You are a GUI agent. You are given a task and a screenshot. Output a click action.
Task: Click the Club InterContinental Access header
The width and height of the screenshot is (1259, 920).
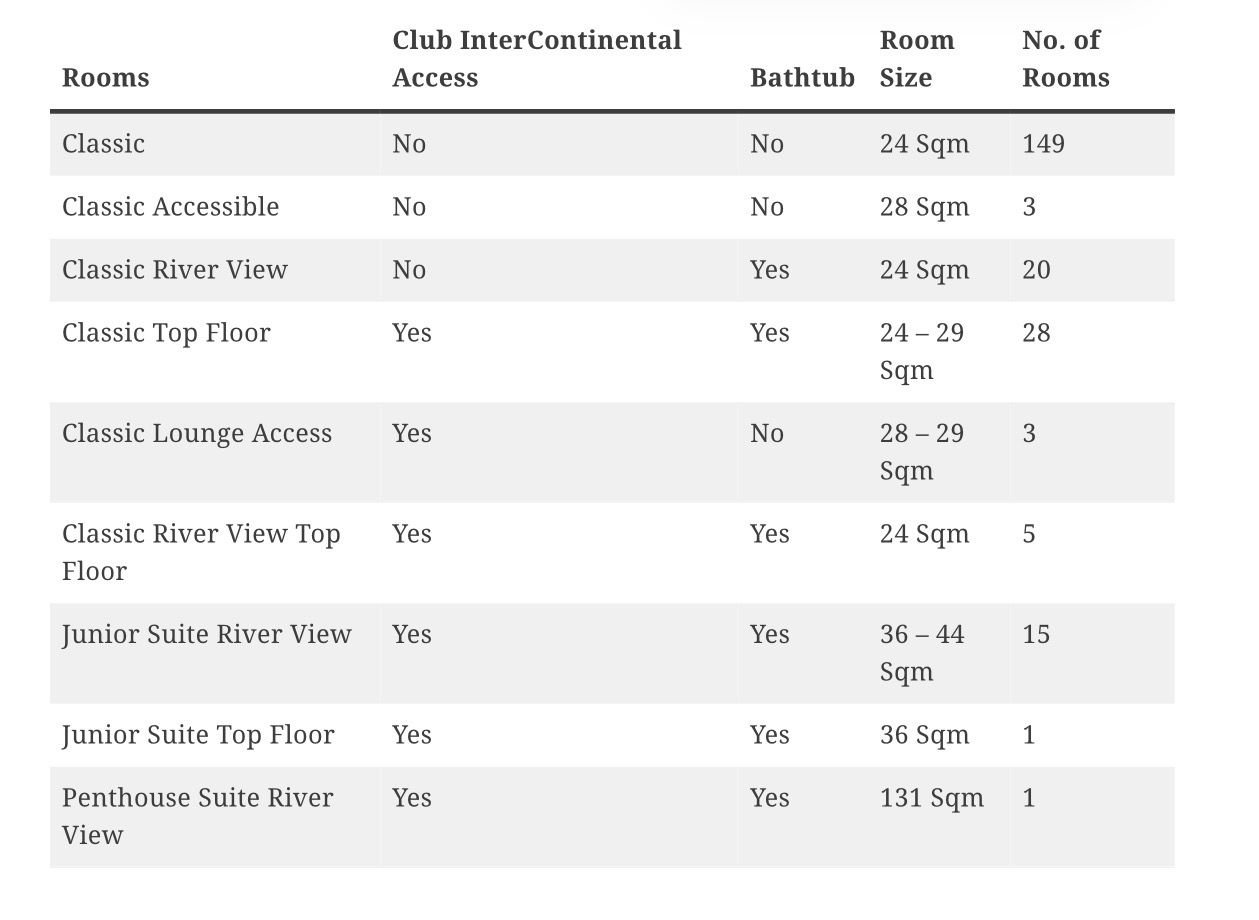coord(536,59)
